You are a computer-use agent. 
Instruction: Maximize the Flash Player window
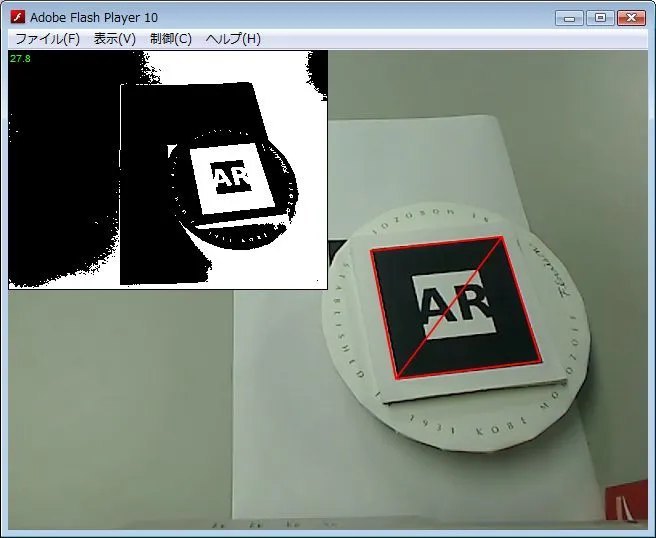600,18
